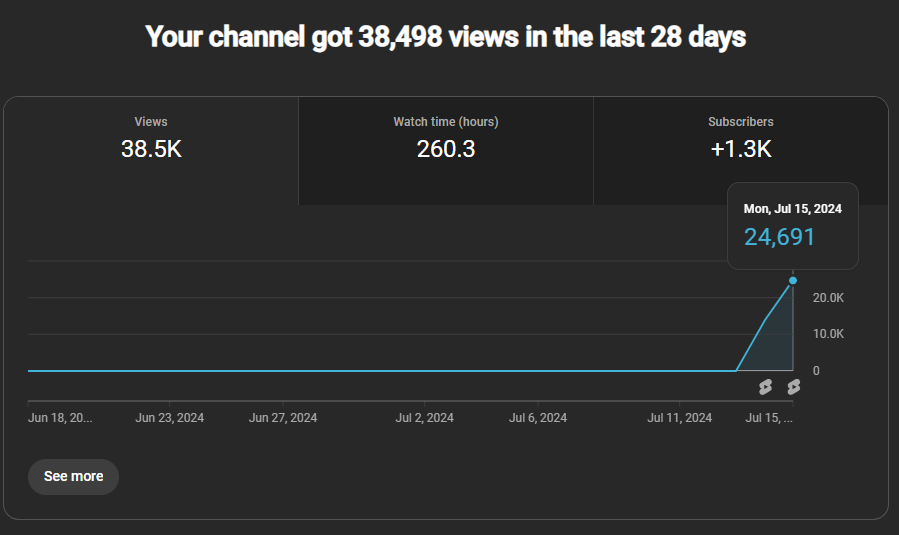
Task: Click the 10.0K y-axis label
Action: 828,334
